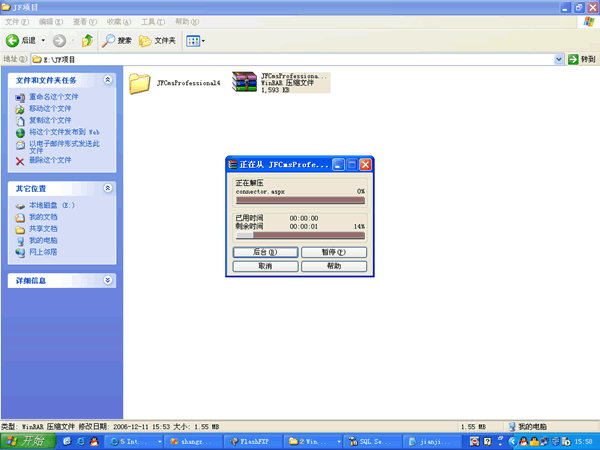Click the connector.aspx file progress bar

(300, 201)
